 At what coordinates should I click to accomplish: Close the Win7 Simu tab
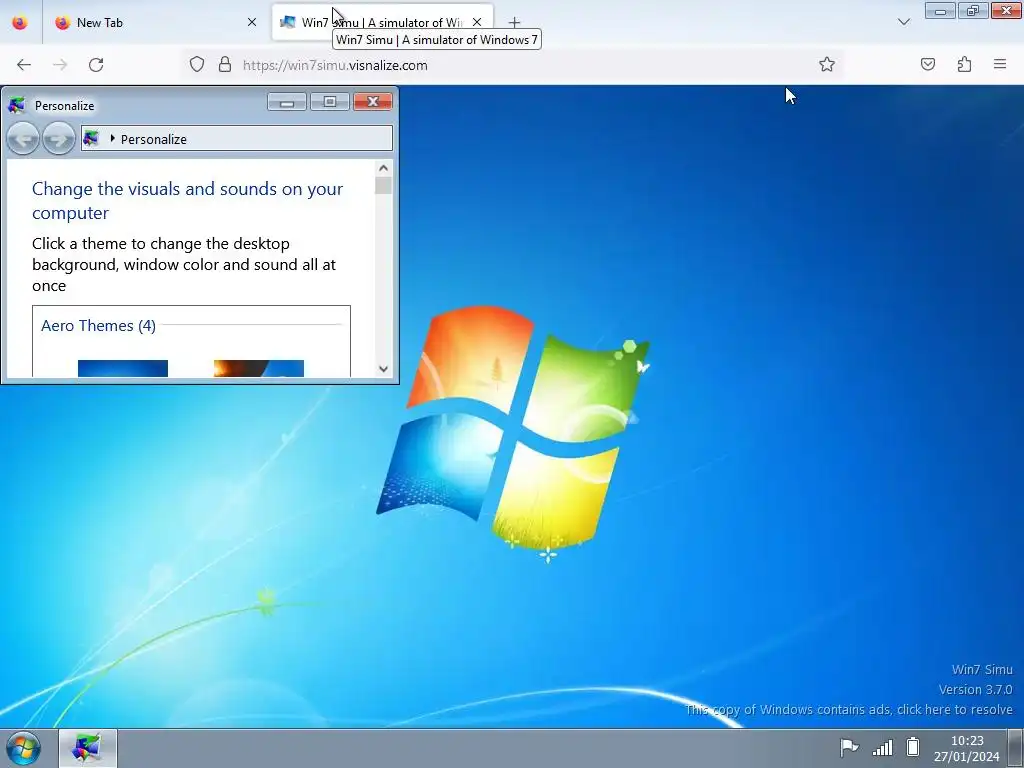click(x=477, y=22)
